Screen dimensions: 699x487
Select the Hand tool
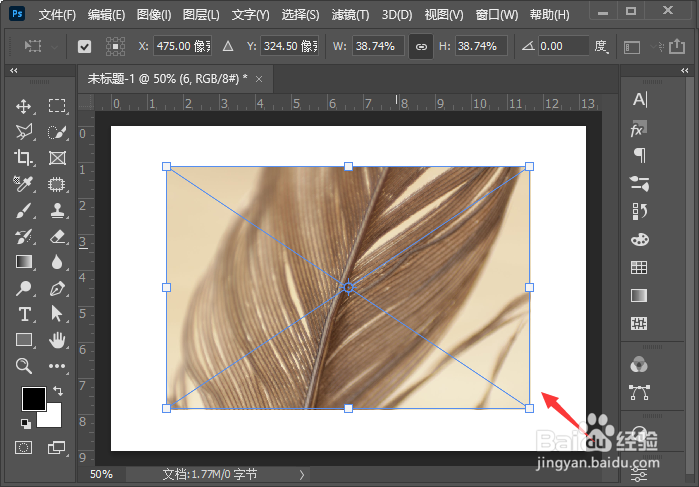(57, 340)
